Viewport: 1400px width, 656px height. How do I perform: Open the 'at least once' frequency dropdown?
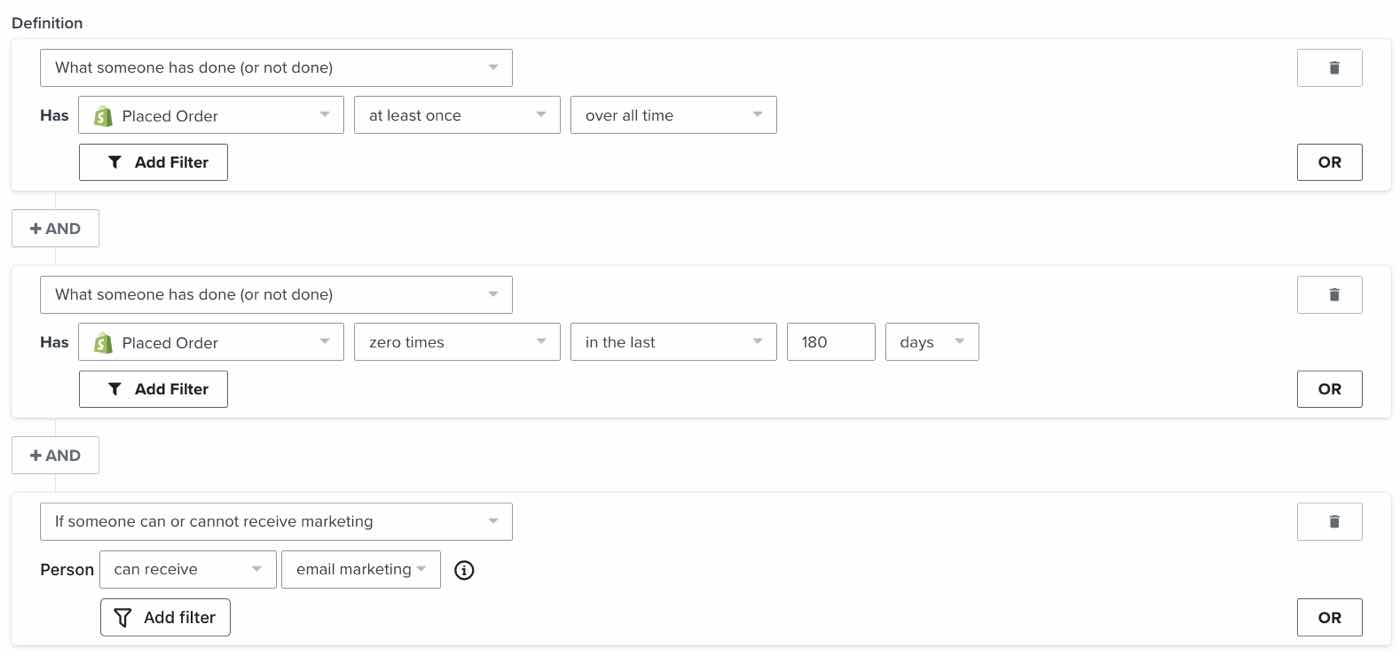point(457,116)
